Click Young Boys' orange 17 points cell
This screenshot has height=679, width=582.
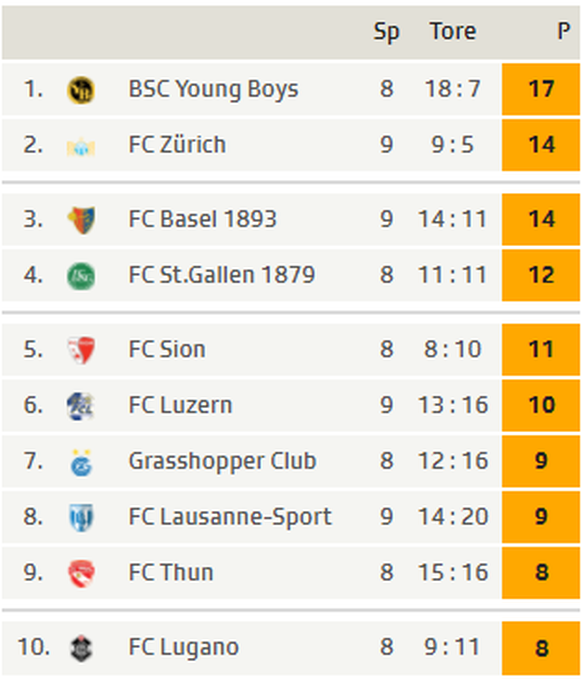pyautogui.click(x=541, y=89)
